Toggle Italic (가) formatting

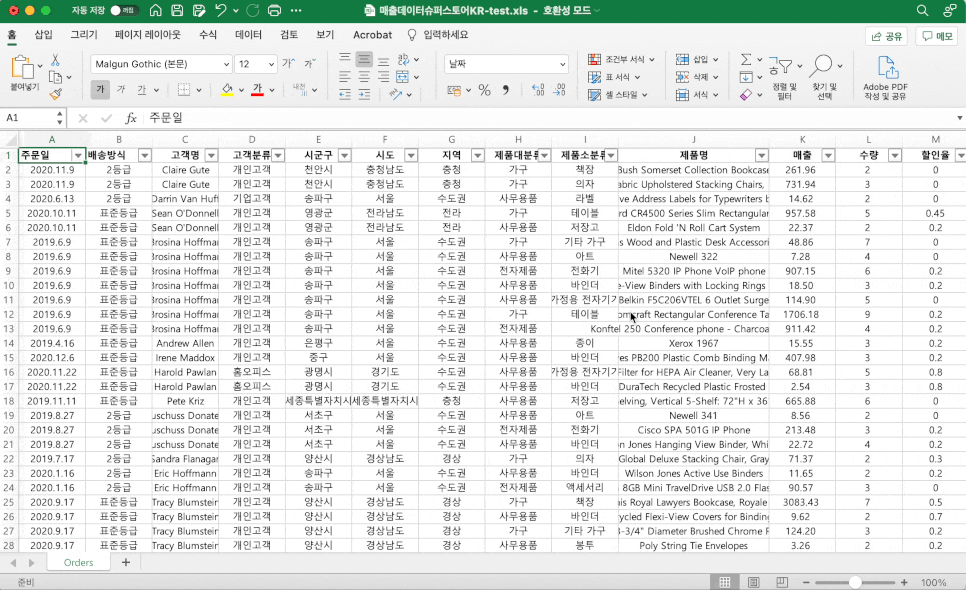pos(121,90)
